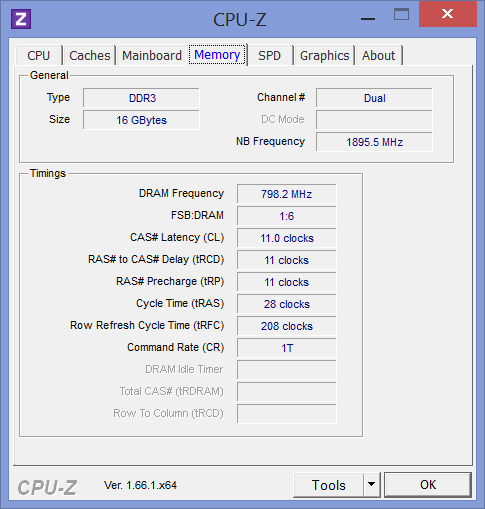Click the Row Refresh Cycle Time (tRFC) label
The width and height of the screenshot is (485, 509).
pyautogui.click(x=147, y=325)
